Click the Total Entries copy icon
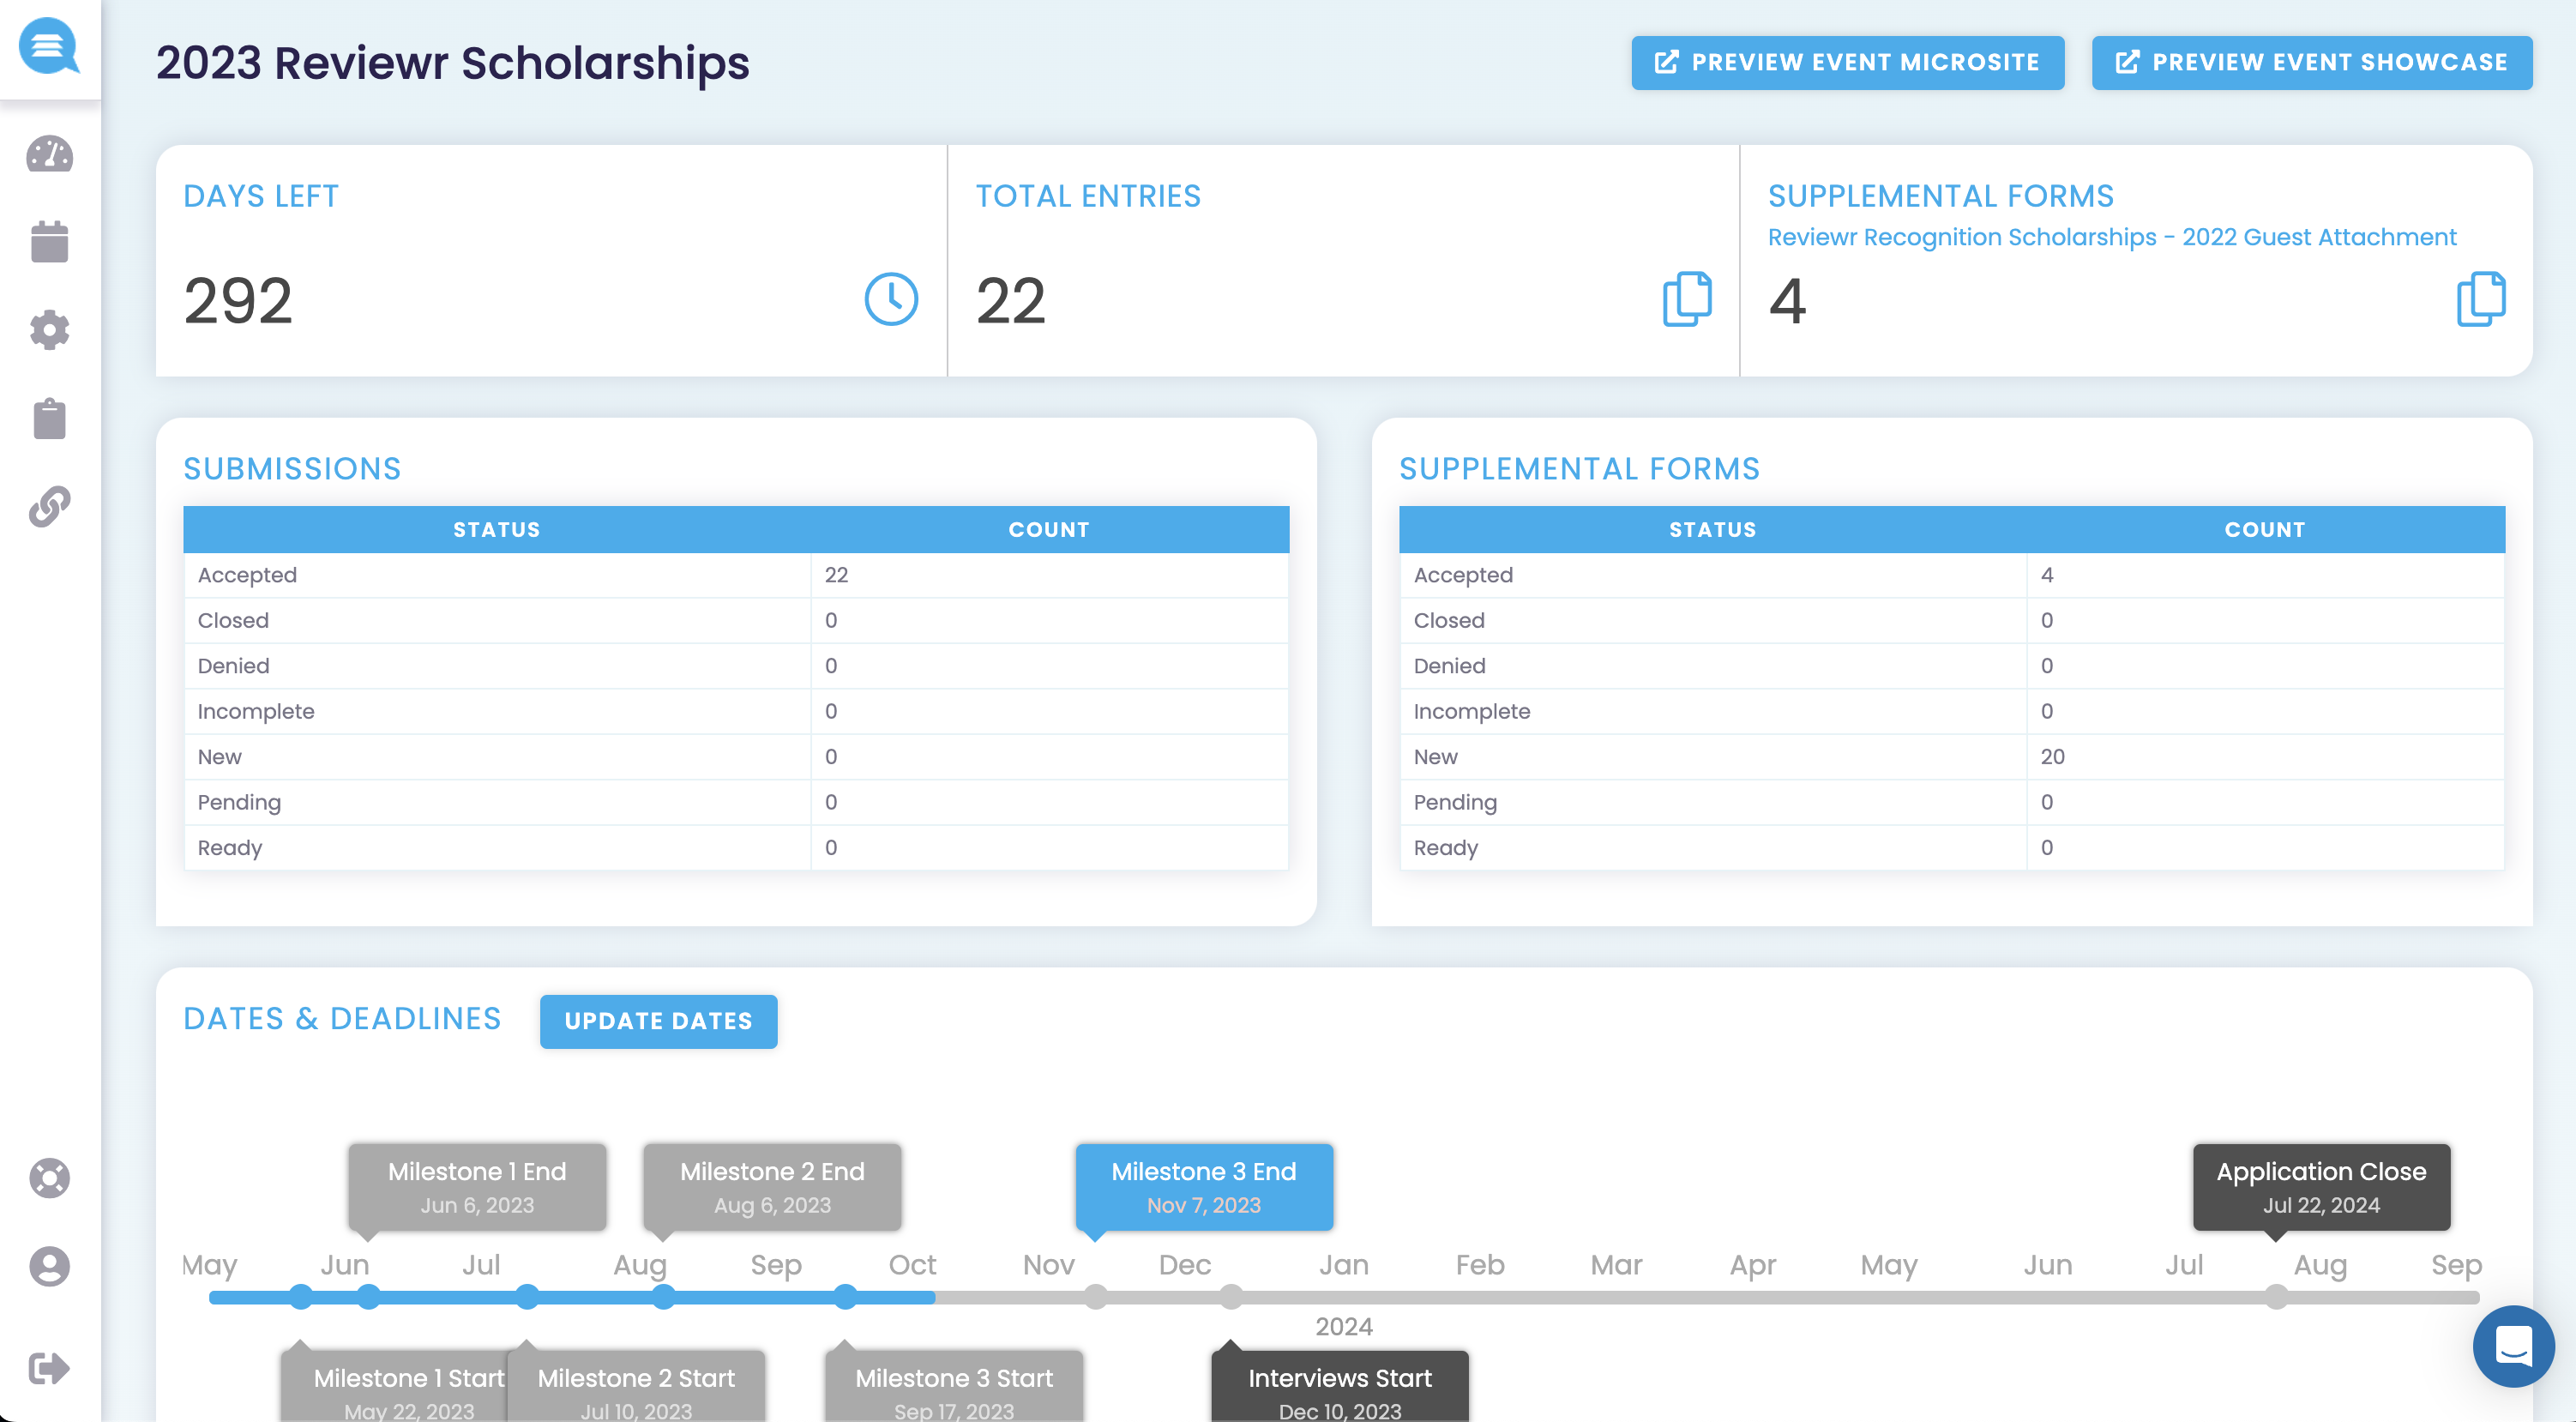Image resolution: width=2576 pixels, height=1422 pixels. 1686,299
